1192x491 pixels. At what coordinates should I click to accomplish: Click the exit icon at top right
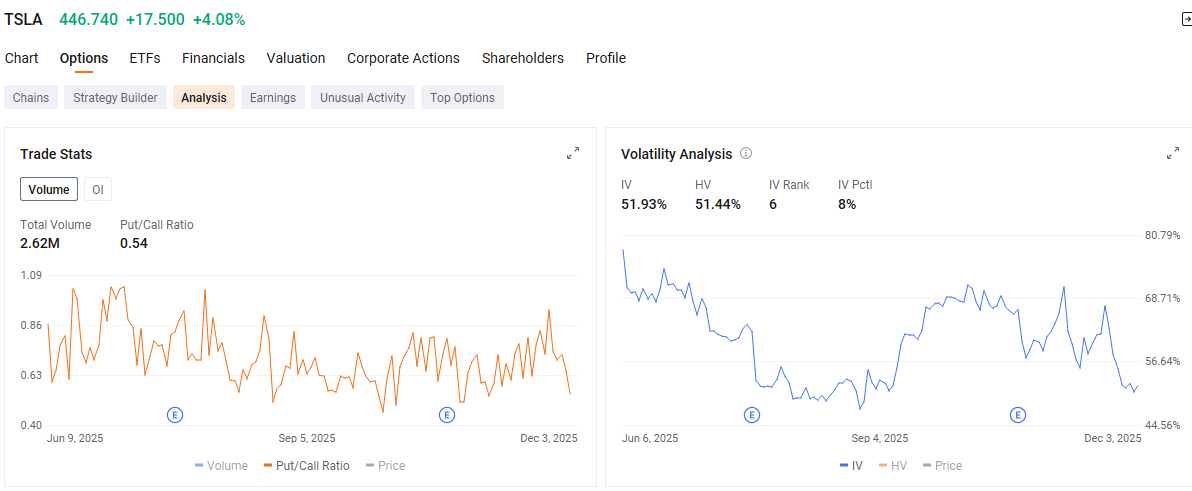click(x=1185, y=21)
